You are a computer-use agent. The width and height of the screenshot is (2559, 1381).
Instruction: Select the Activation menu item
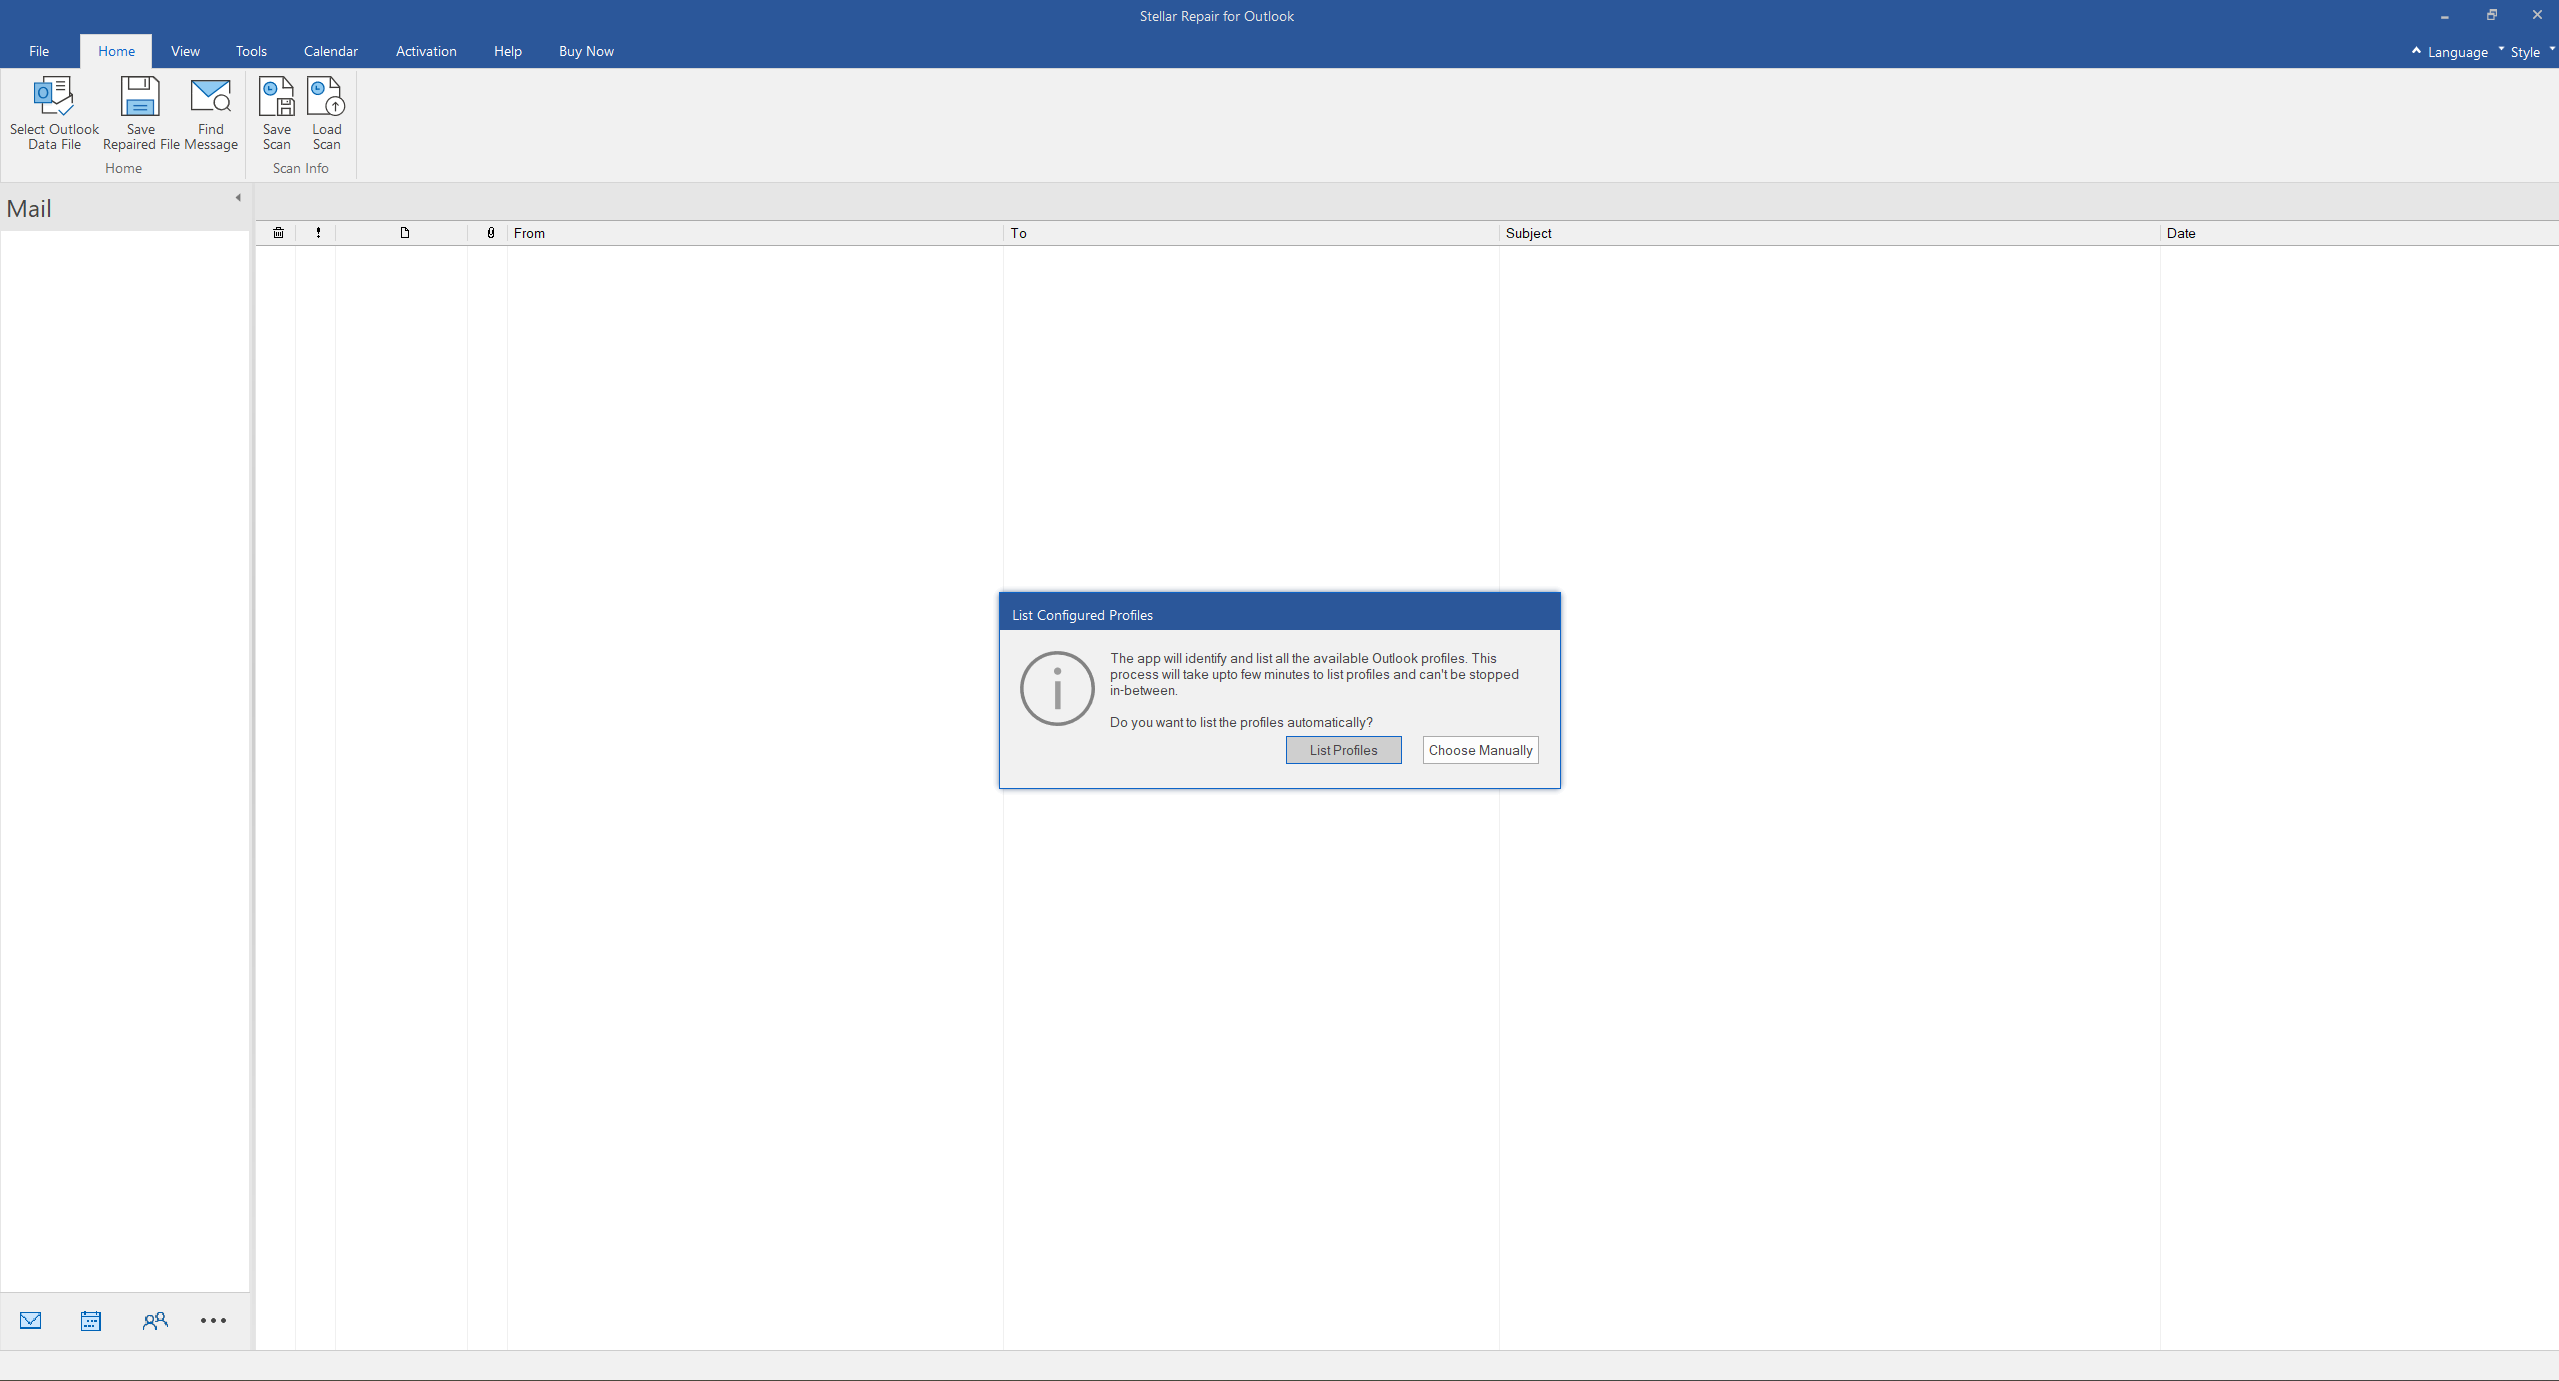(x=423, y=51)
